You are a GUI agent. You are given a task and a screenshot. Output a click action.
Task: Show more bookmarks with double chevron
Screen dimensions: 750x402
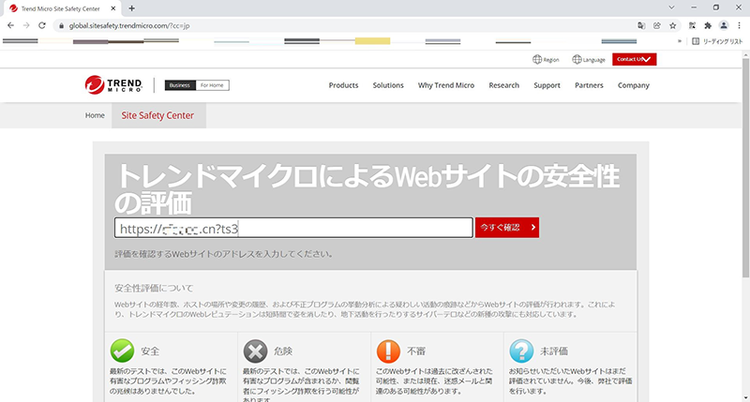679,42
